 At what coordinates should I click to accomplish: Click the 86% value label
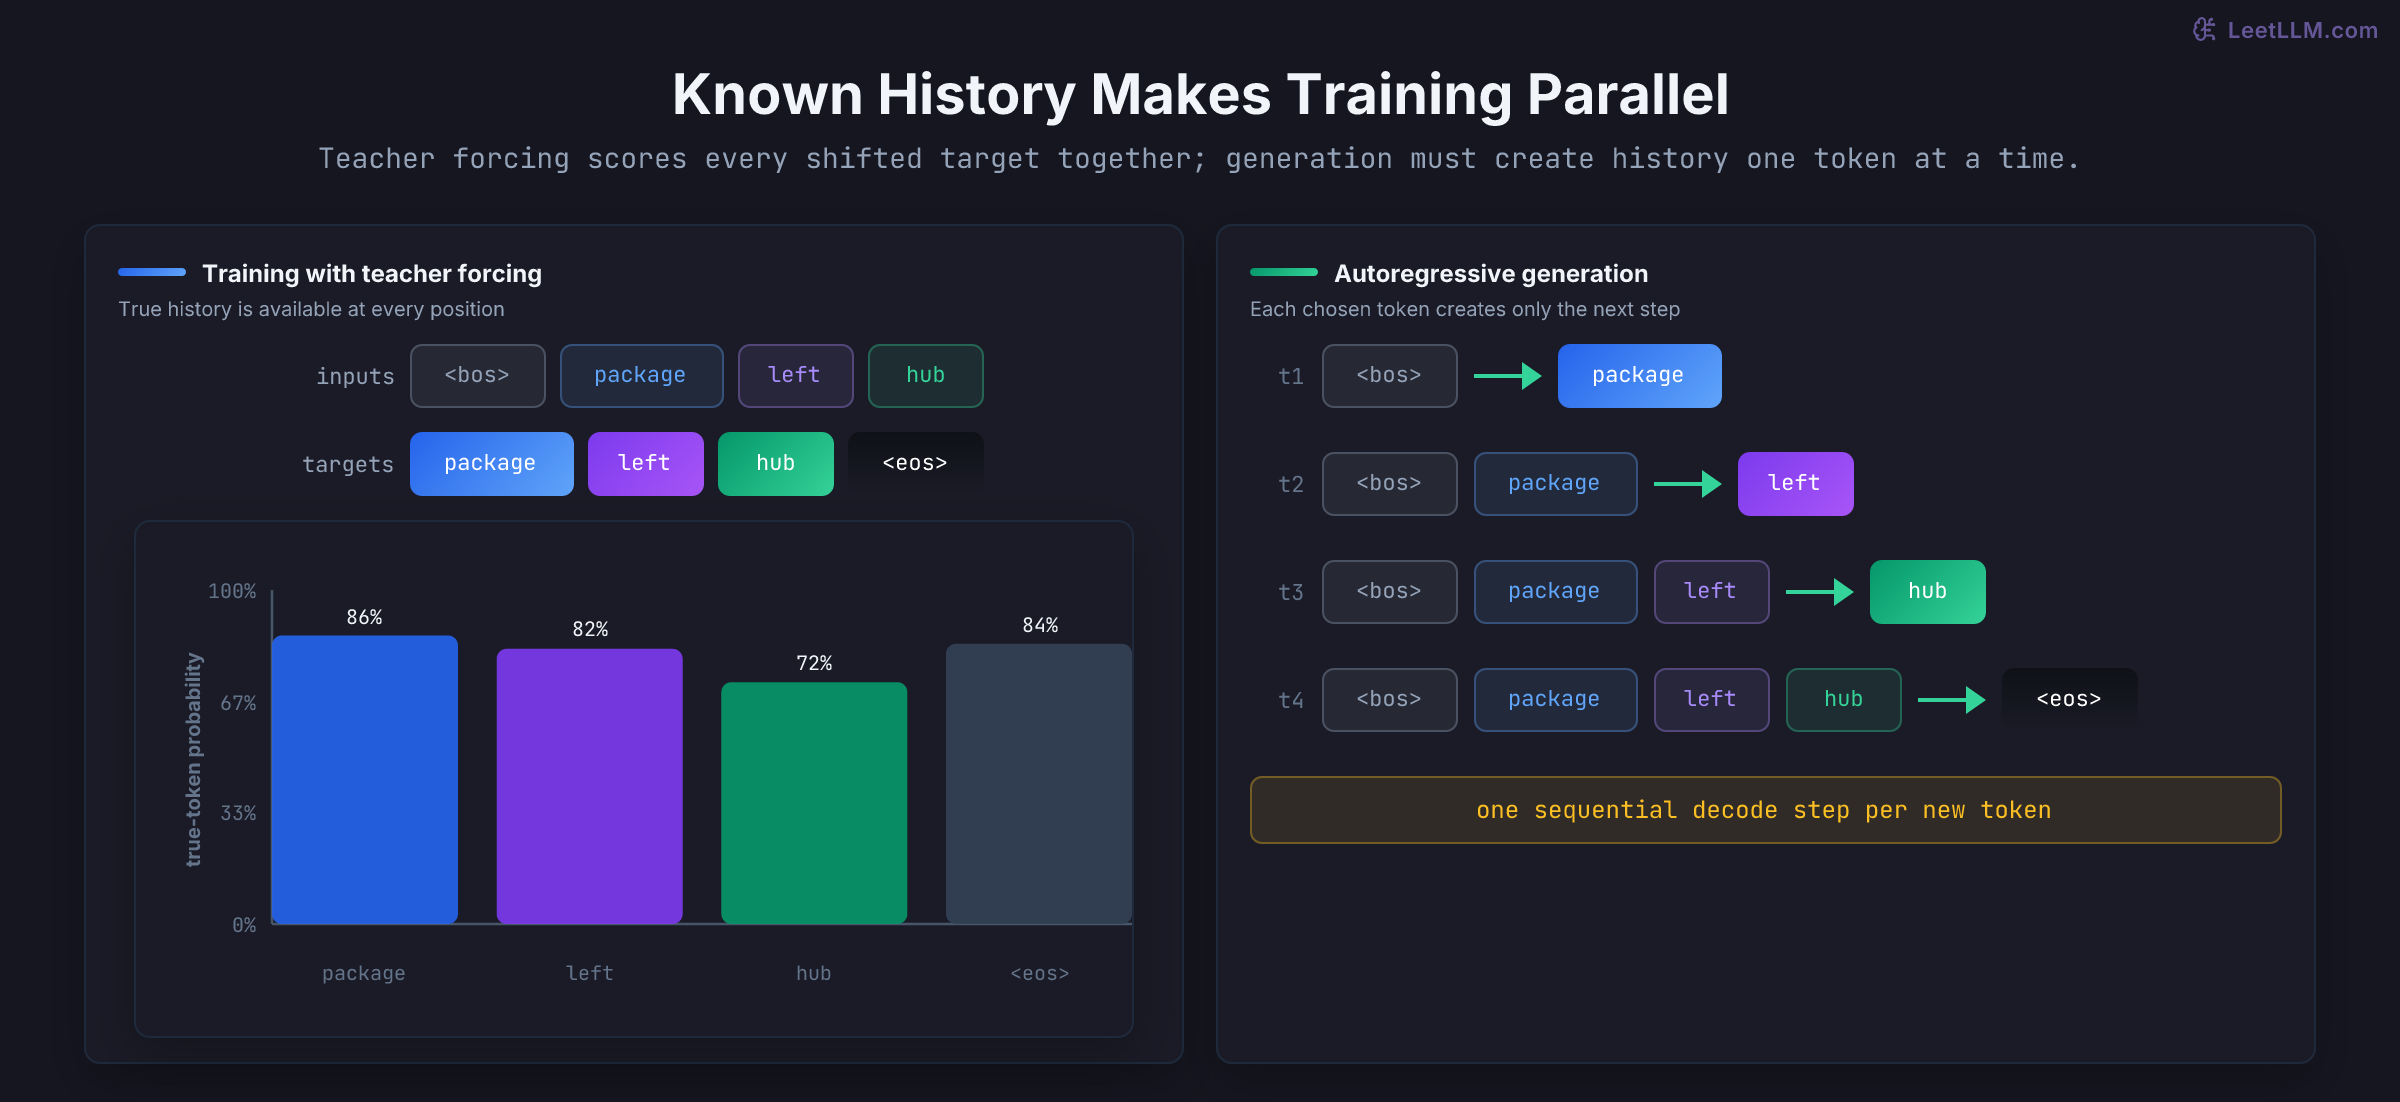tap(365, 617)
